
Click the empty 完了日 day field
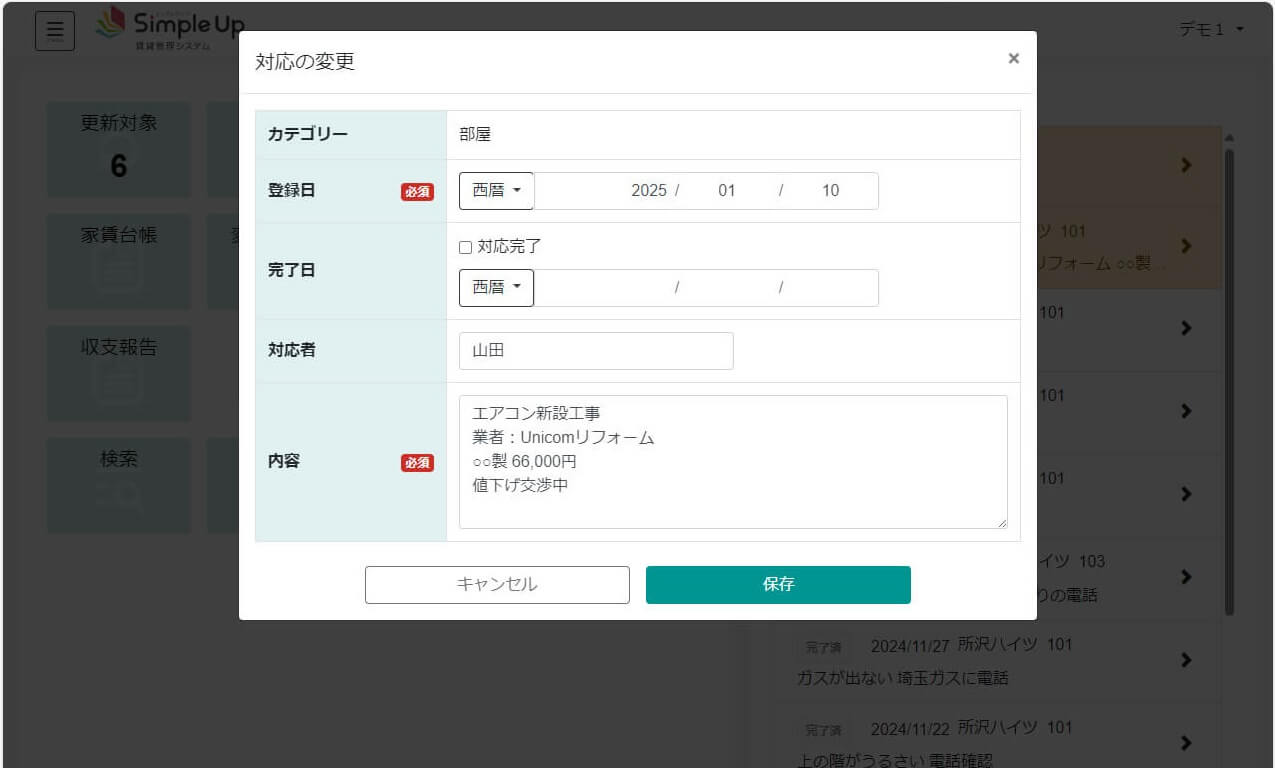click(x=830, y=288)
